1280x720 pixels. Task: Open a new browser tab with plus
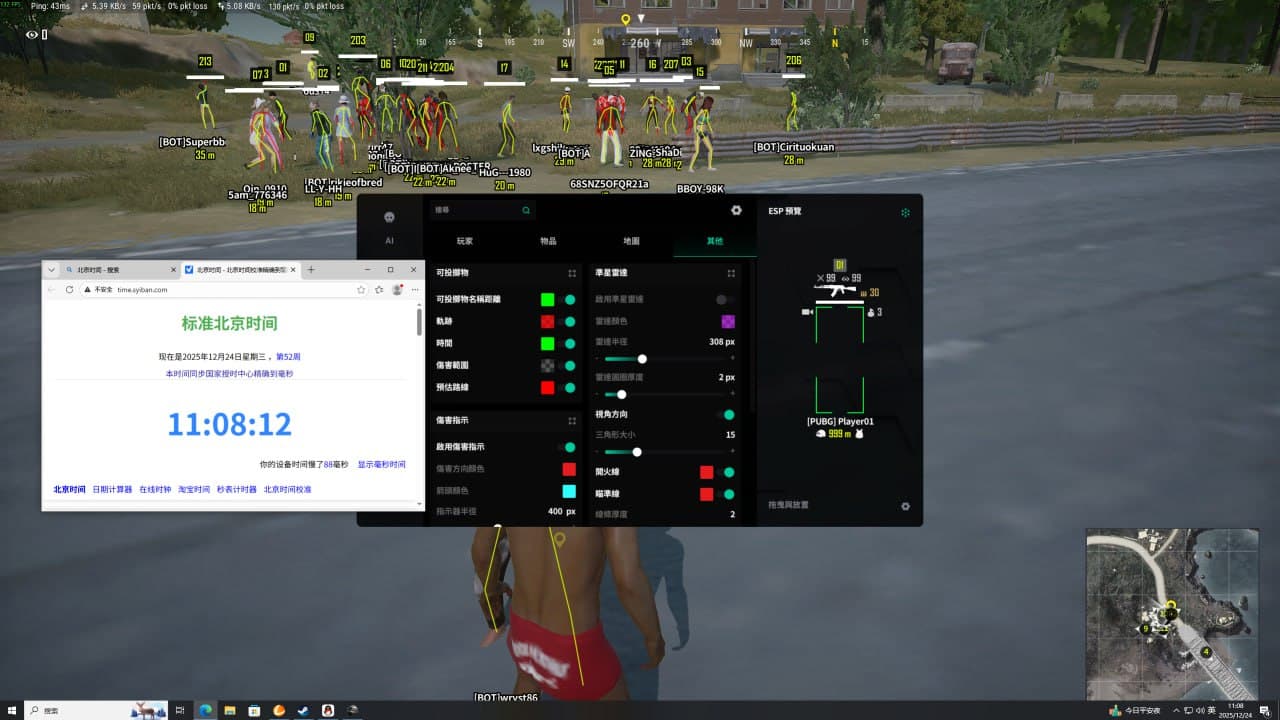(311, 270)
